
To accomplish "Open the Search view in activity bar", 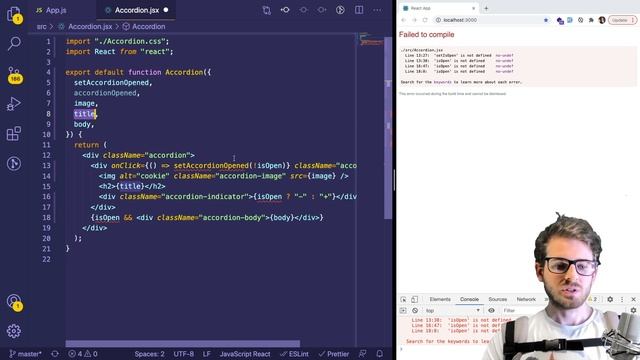I will coord(14,43).
